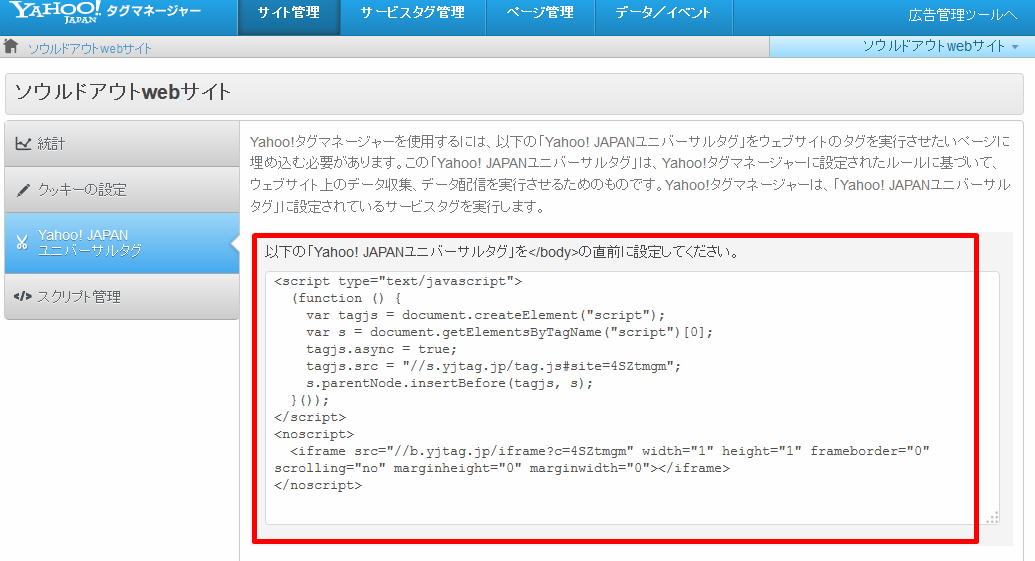Click the pencil icon for クッキーの設定

[23, 190]
